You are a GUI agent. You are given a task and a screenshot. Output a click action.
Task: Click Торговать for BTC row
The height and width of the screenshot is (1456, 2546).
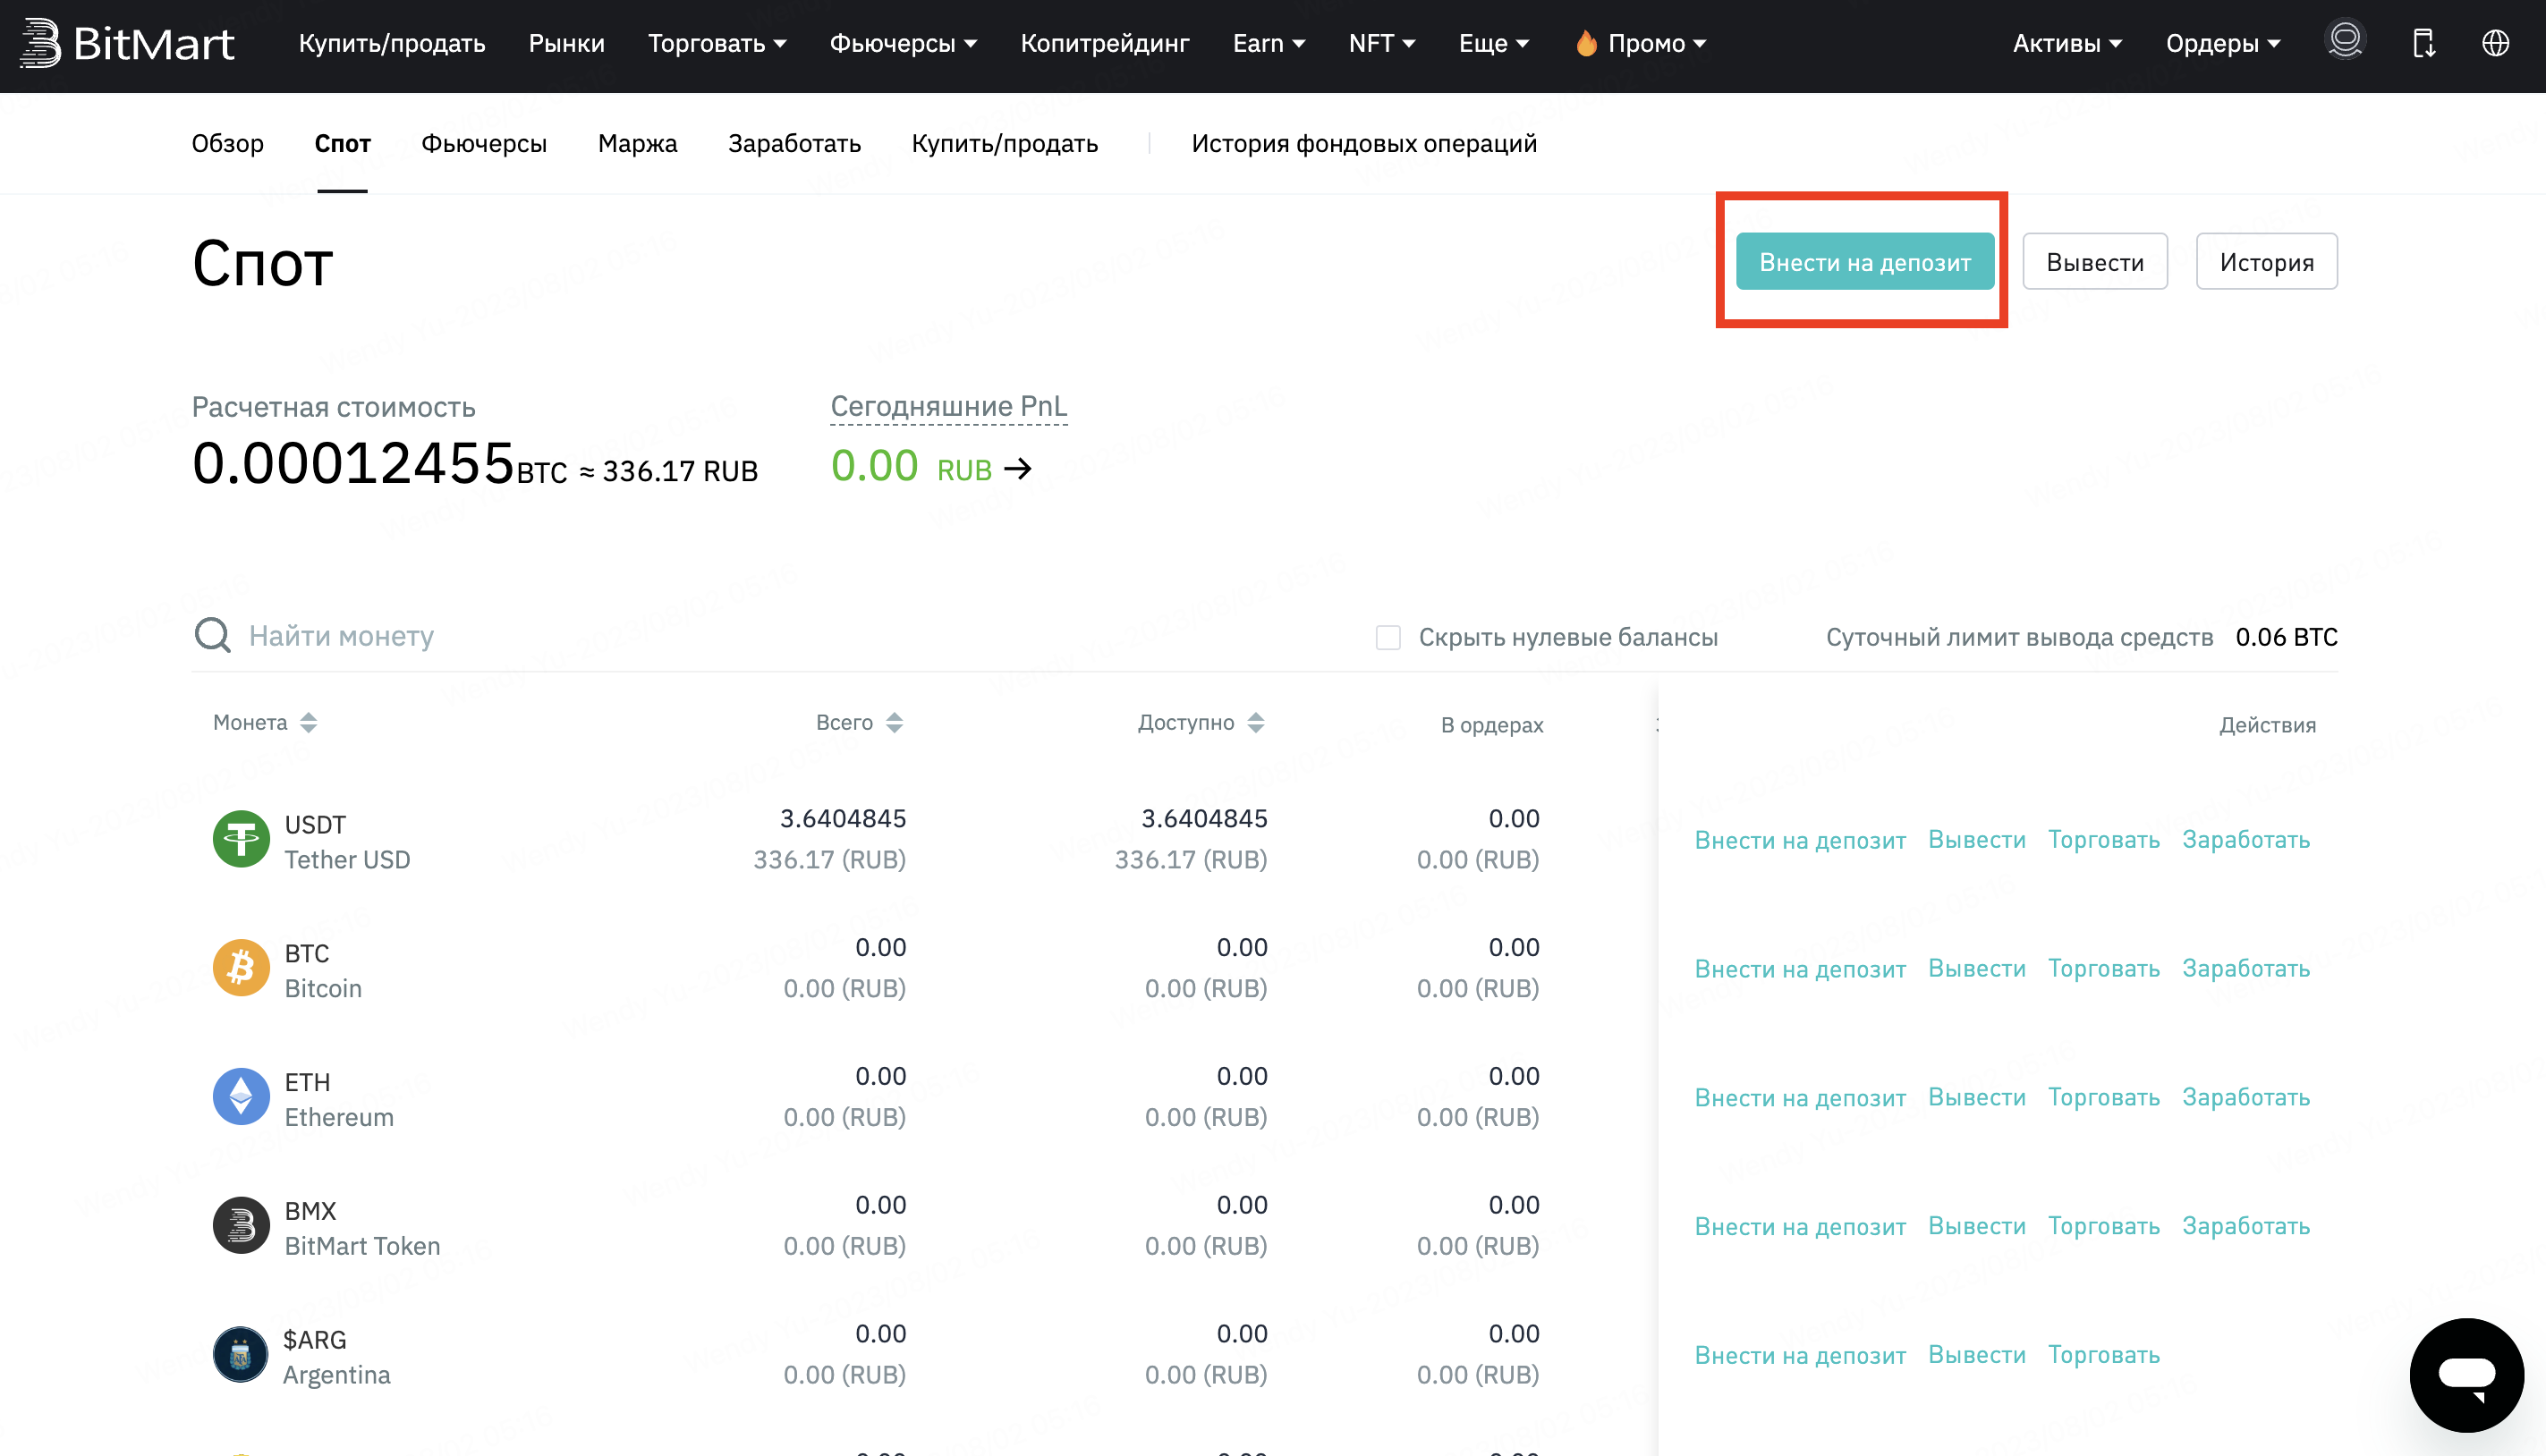2104,969
